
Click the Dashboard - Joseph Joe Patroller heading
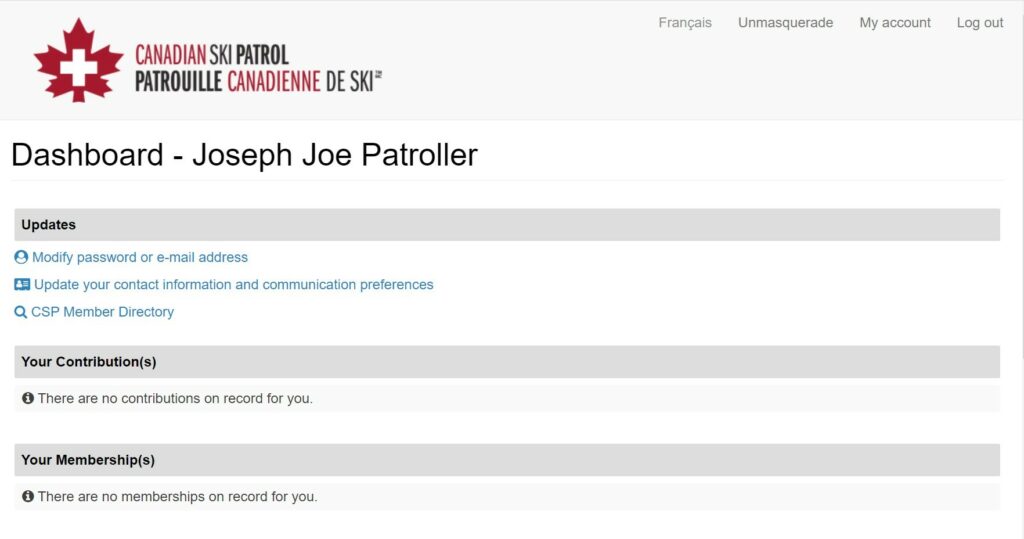click(x=244, y=155)
